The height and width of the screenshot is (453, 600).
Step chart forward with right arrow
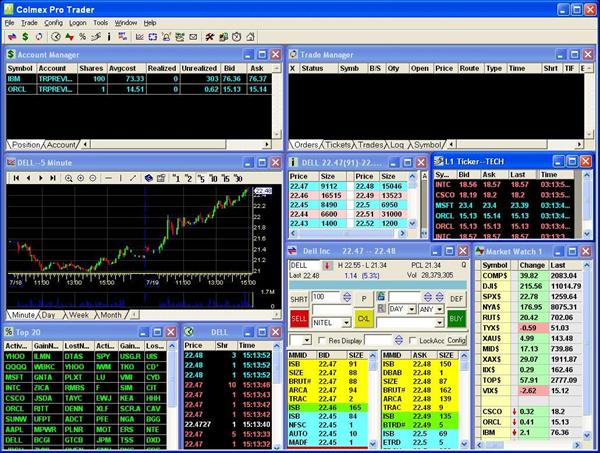click(41, 178)
